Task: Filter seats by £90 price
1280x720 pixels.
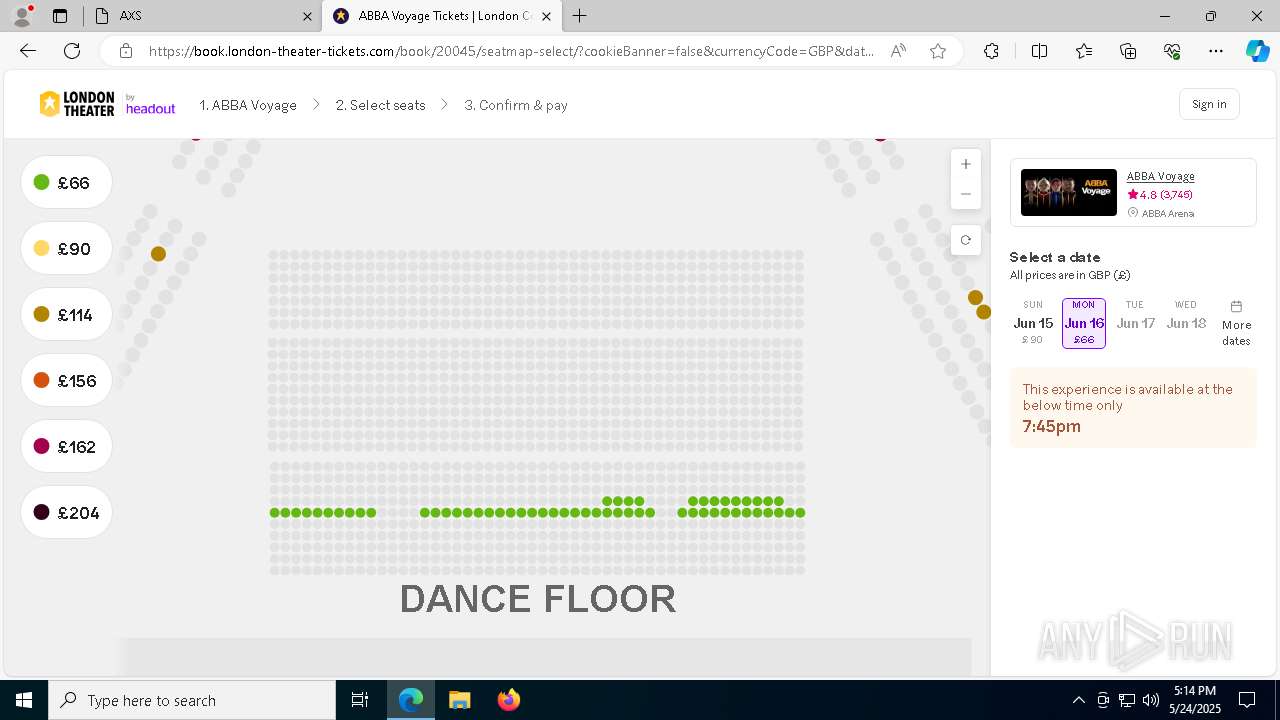Action: tap(66, 249)
